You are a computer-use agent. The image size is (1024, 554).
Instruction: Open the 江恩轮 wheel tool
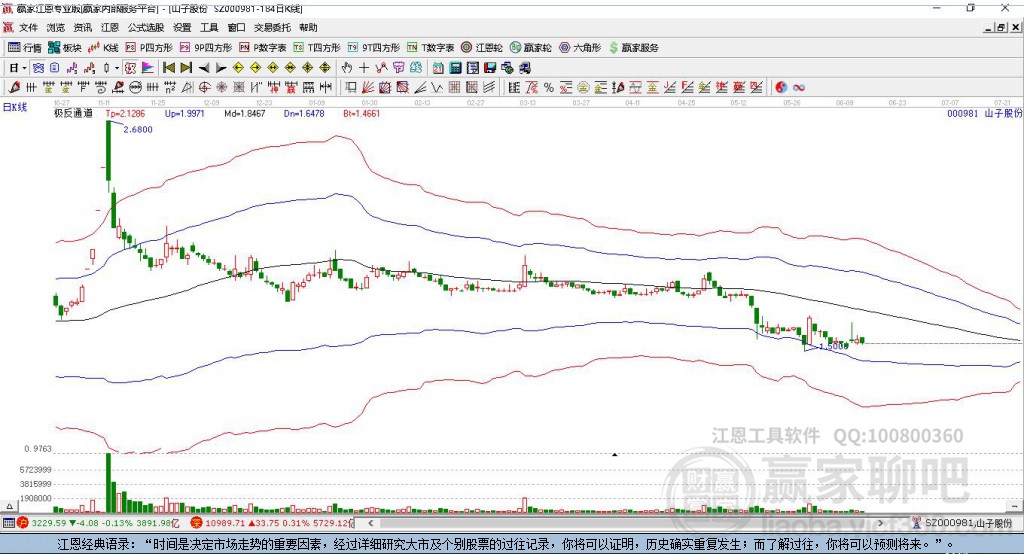coord(482,48)
